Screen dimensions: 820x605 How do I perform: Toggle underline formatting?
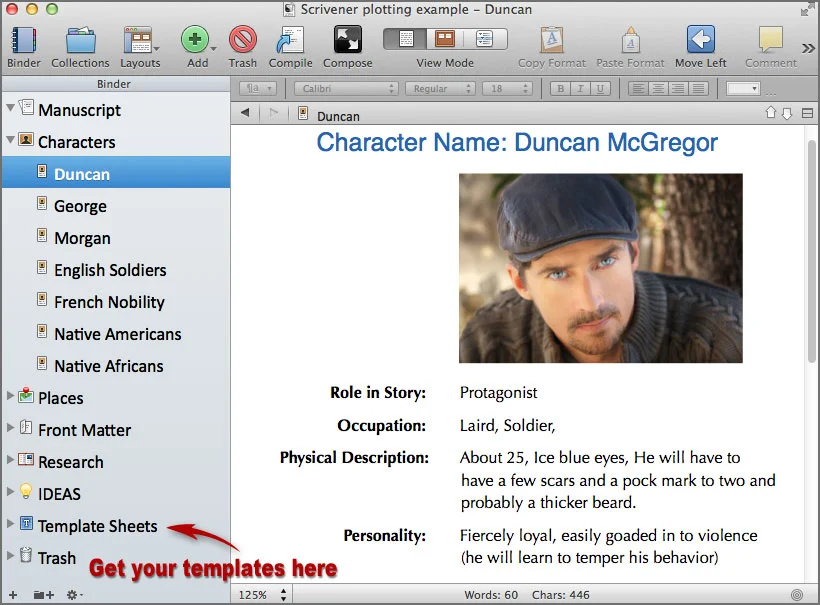click(600, 89)
